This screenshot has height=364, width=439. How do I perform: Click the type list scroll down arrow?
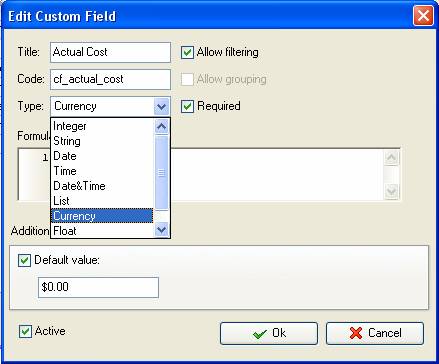tap(162, 230)
